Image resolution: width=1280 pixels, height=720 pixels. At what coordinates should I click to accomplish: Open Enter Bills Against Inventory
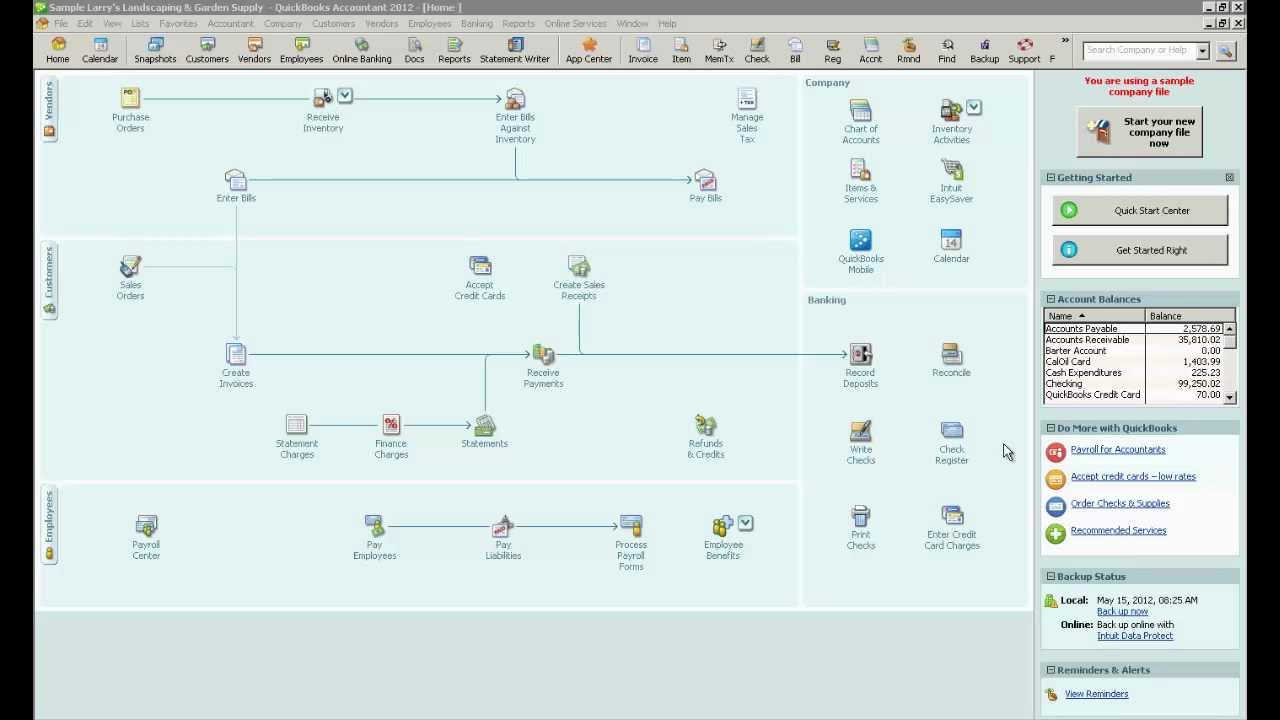coord(515,98)
